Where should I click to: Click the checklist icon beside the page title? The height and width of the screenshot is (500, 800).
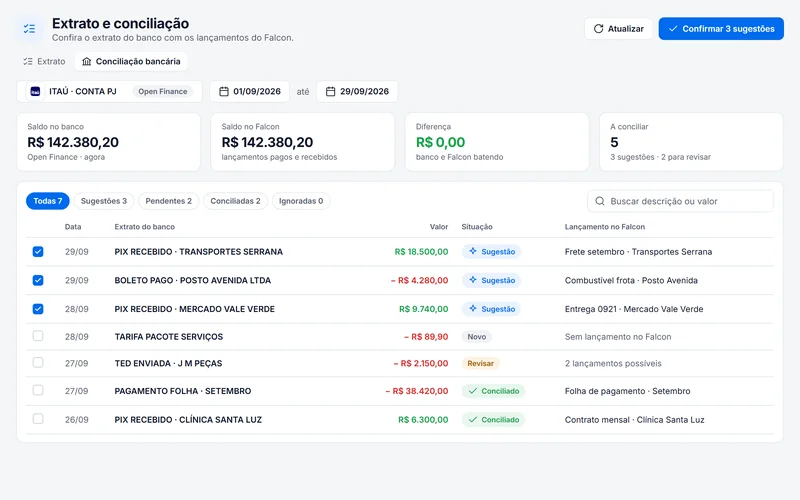pos(30,29)
